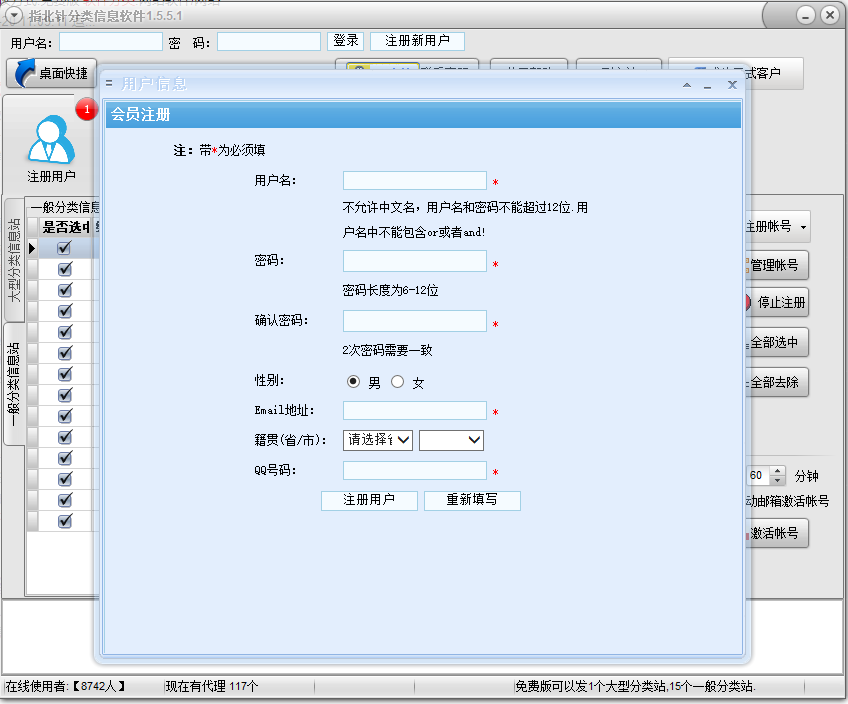The image size is (848, 704).
Task: Reset form with 重新填写 button
Action: tap(472, 500)
